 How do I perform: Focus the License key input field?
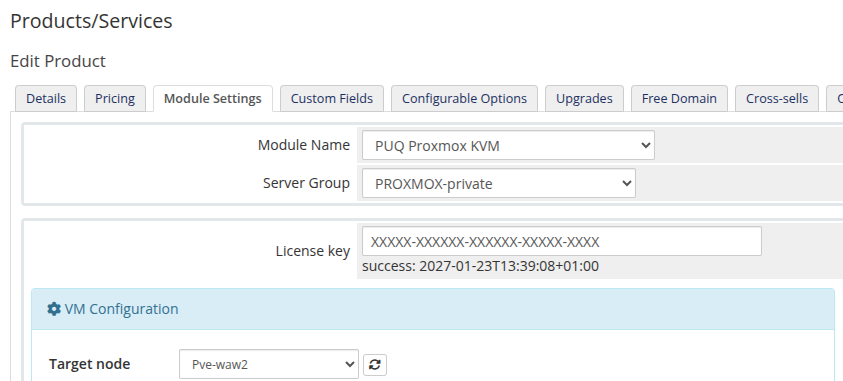pyautogui.click(x=562, y=241)
